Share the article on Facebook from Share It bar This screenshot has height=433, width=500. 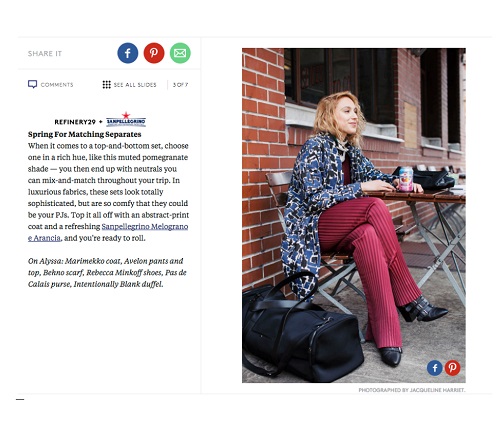click(128, 53)
